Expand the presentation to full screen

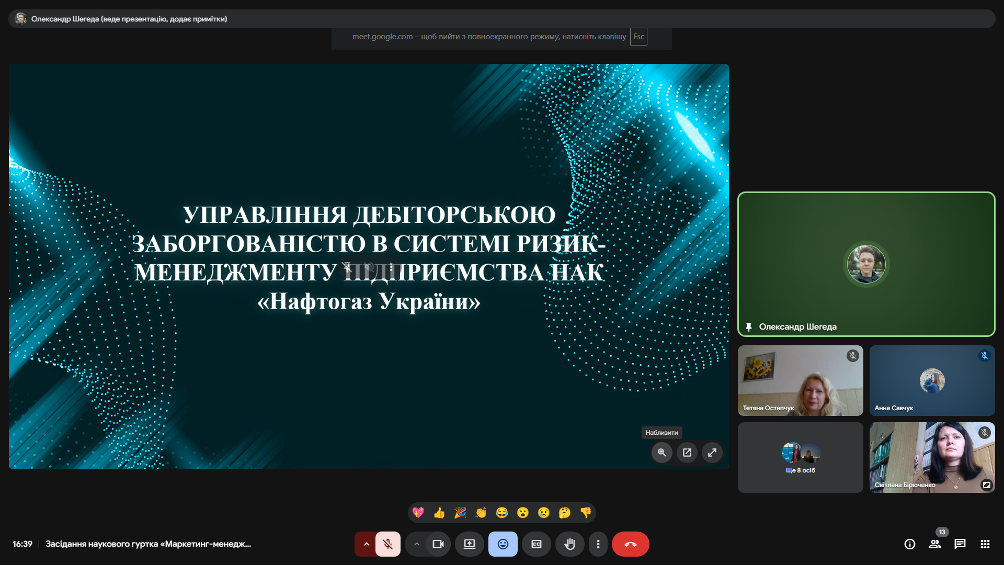(712, 452)
